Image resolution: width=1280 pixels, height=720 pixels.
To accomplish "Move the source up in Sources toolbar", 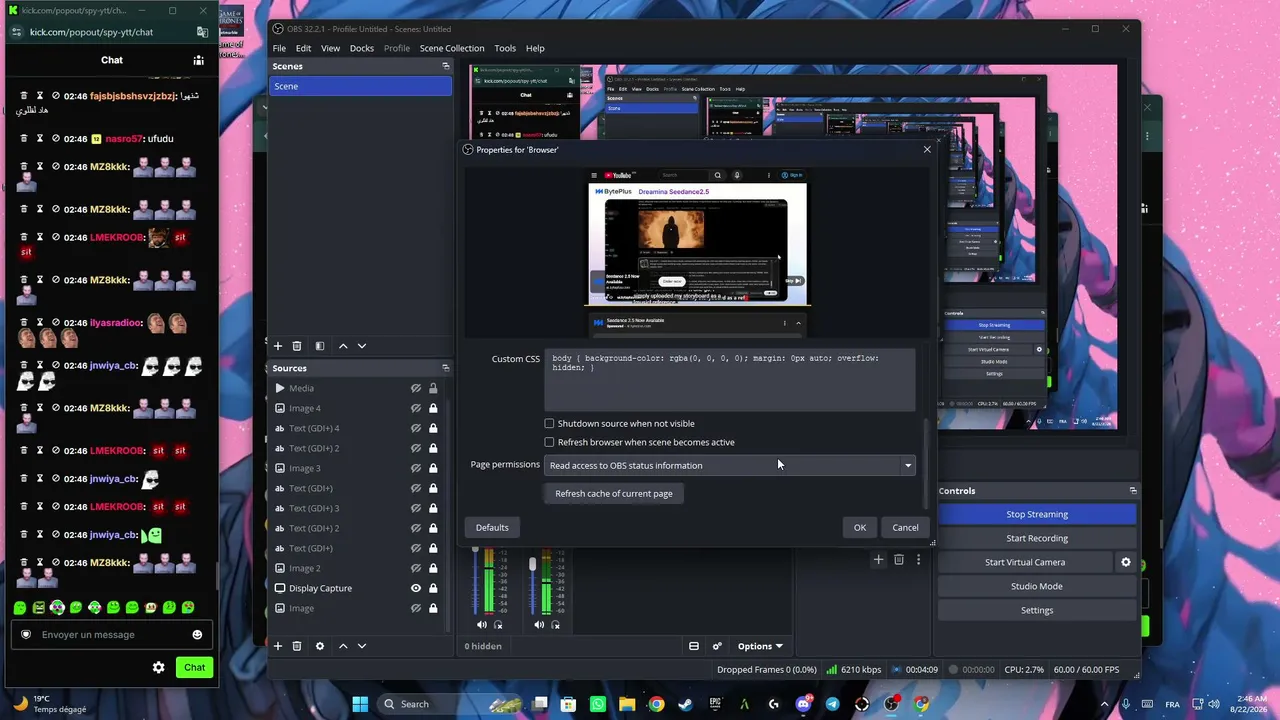I will click(343, 646).
